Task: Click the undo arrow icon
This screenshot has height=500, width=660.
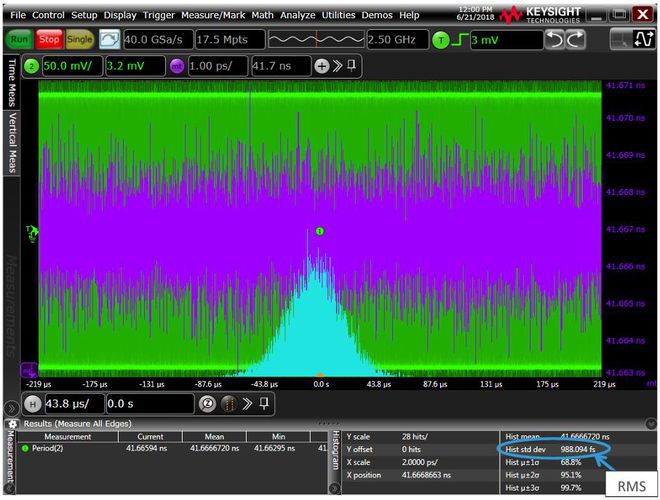Action: click(555, 40)
